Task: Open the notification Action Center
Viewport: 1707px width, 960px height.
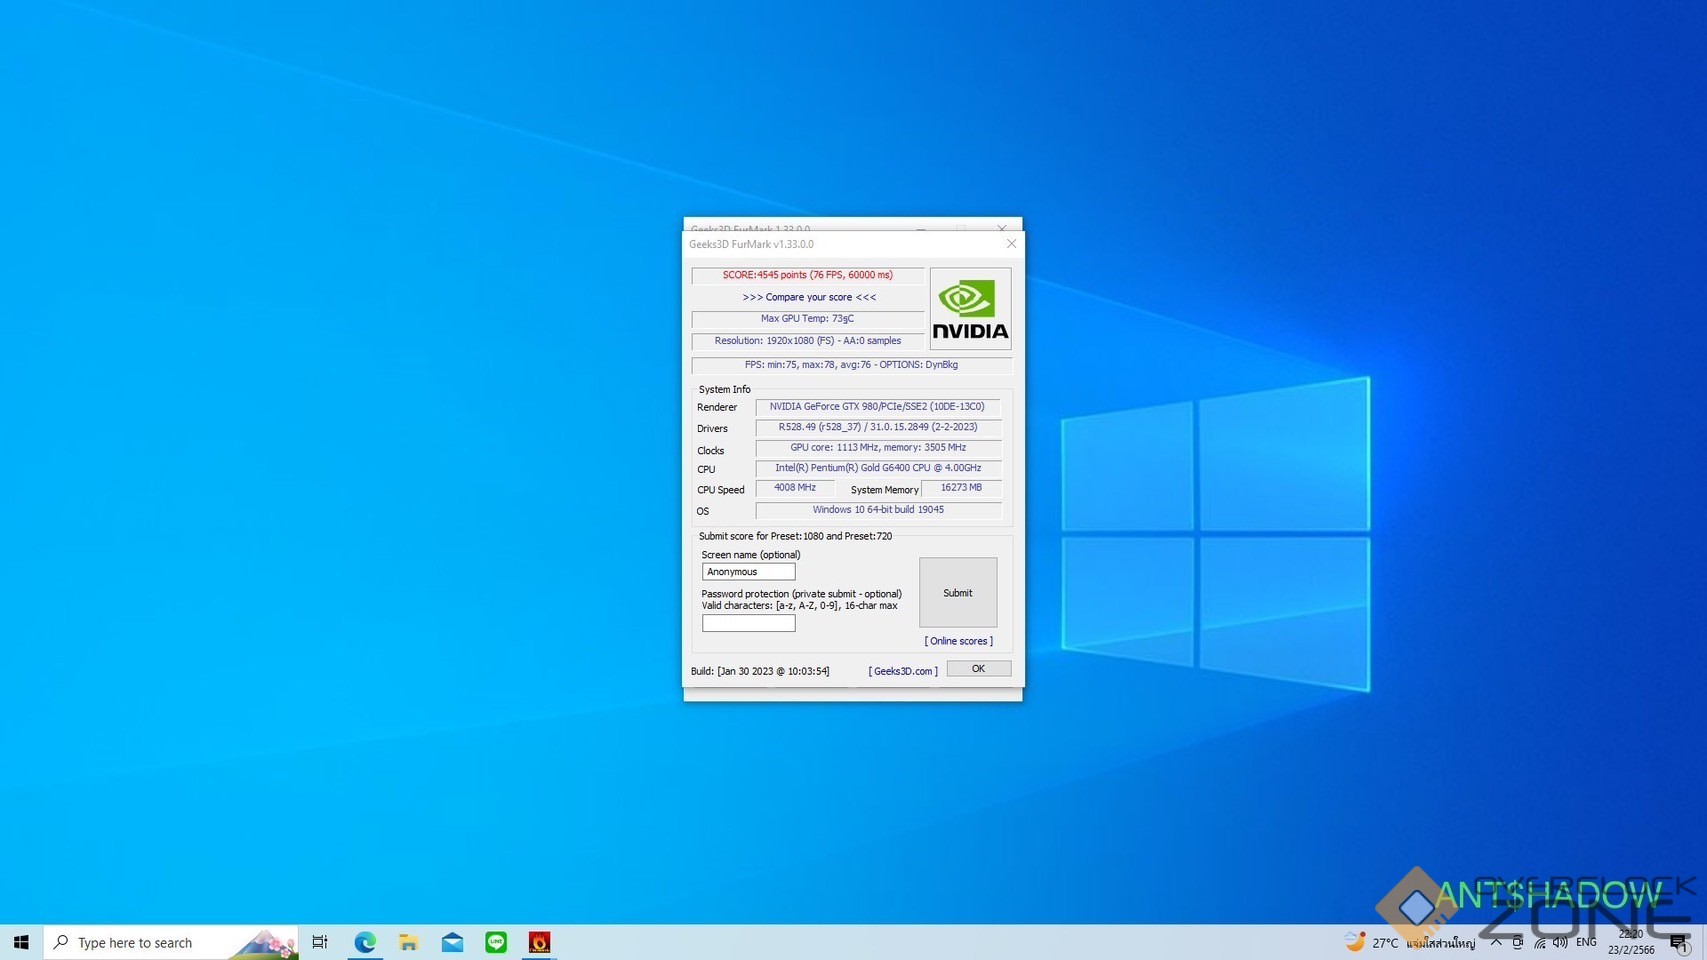Action: point(1679,942)
